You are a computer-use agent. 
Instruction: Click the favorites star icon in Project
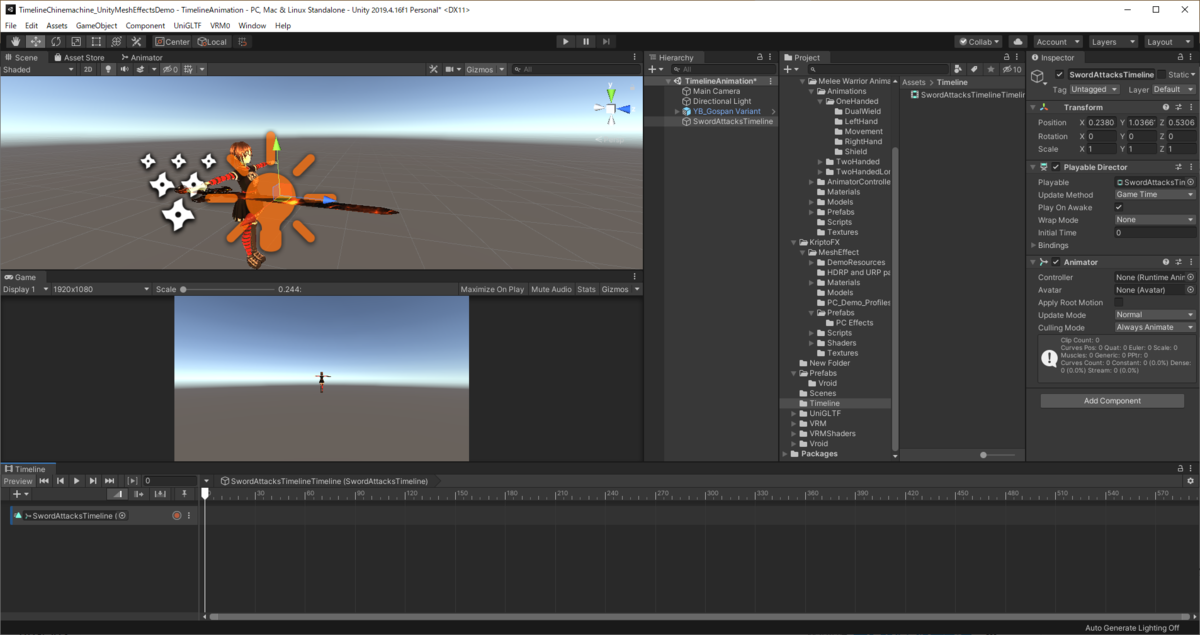click(991, 69)
